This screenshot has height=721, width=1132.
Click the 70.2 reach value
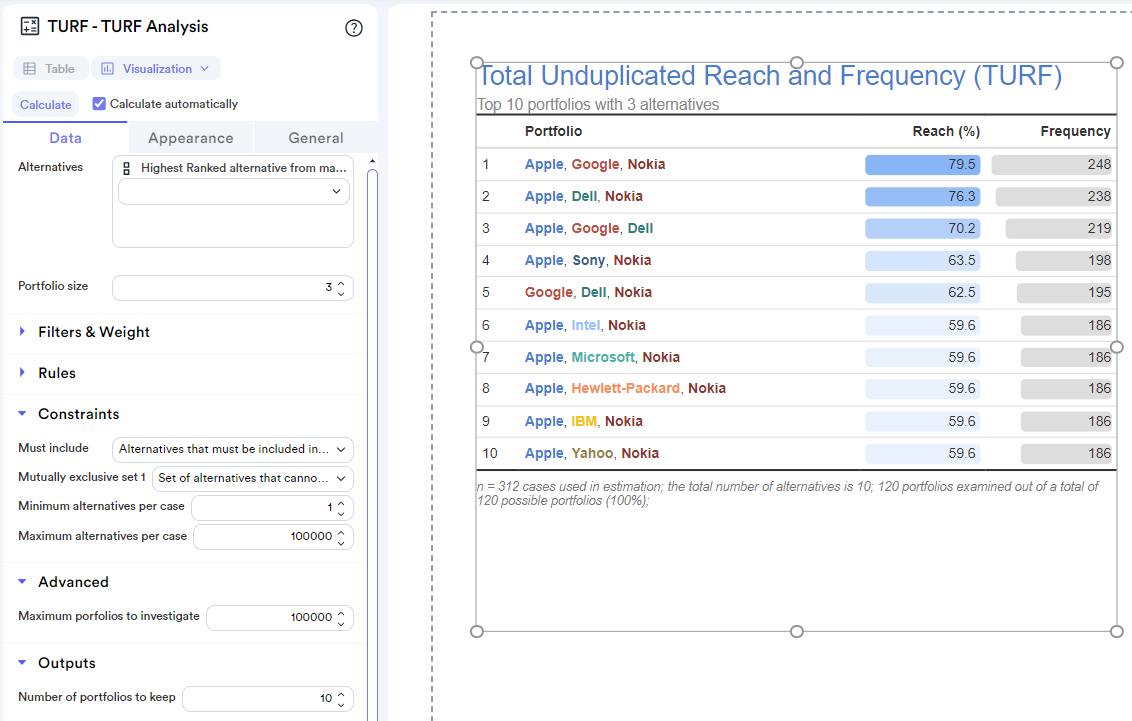pyautogui.click(x=962, y=229)
